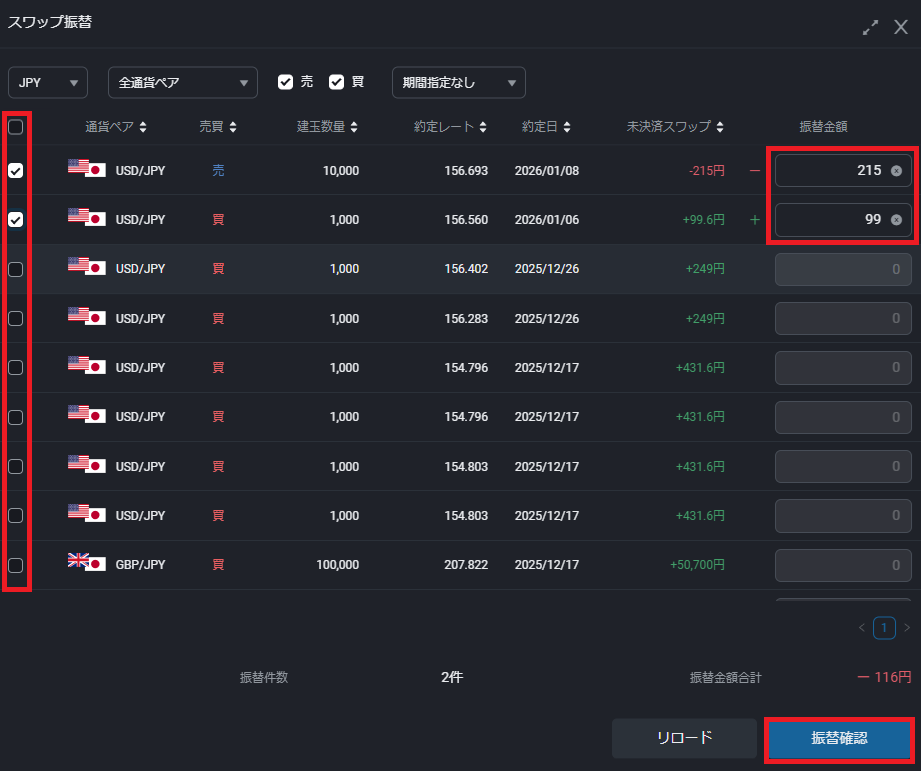Toggle the select-all checkbox in header
The height and width of the screenshot is (771, 921).
pyautogui.click(x=16, y=127)
